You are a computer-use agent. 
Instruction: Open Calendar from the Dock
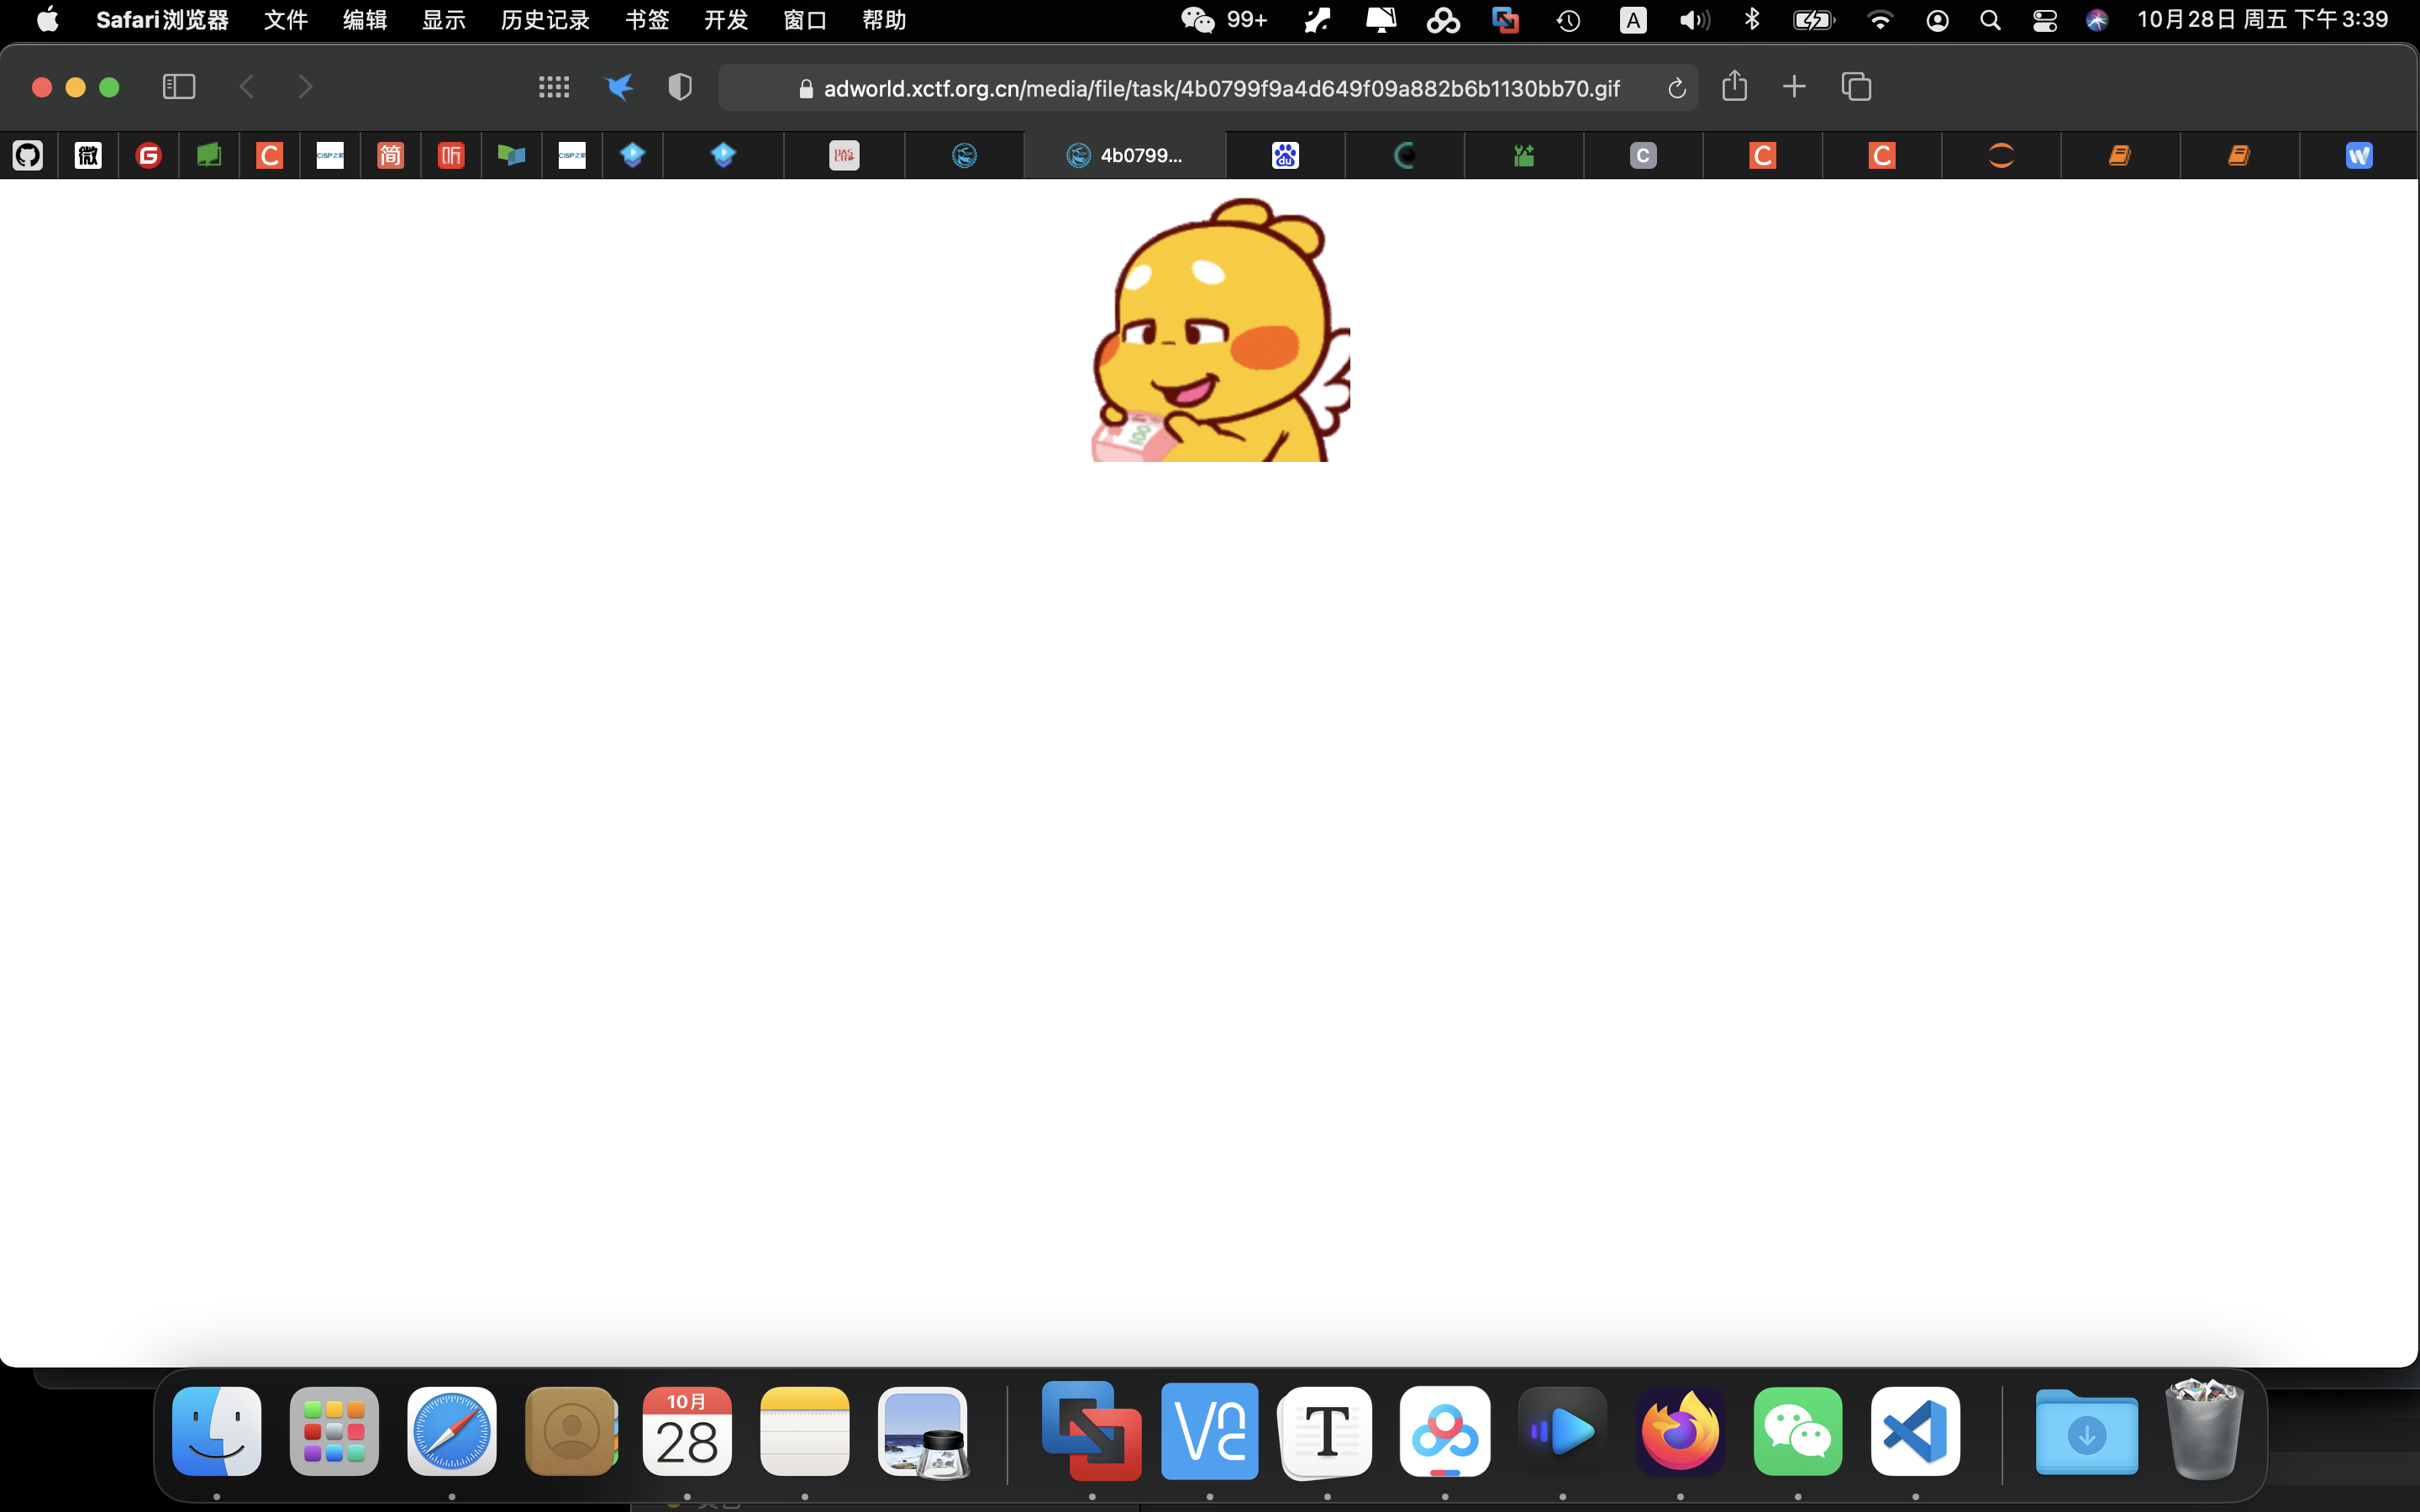pyautogui.click(x=687, y=1431)
